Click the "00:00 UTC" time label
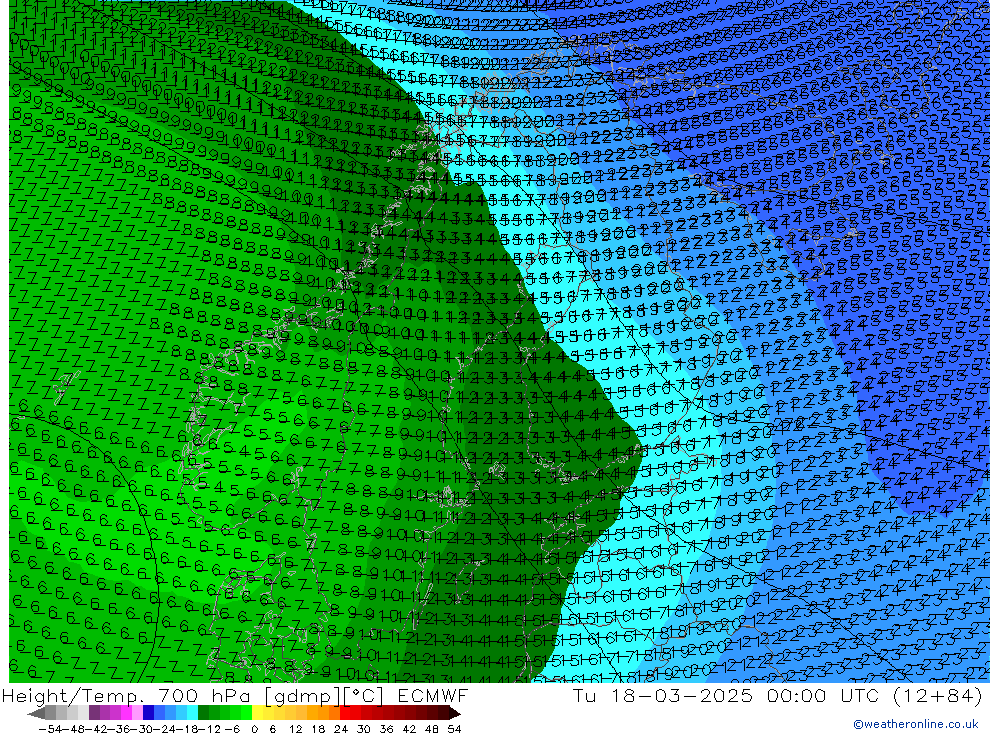1000x733 pixels. pos(823,696)
